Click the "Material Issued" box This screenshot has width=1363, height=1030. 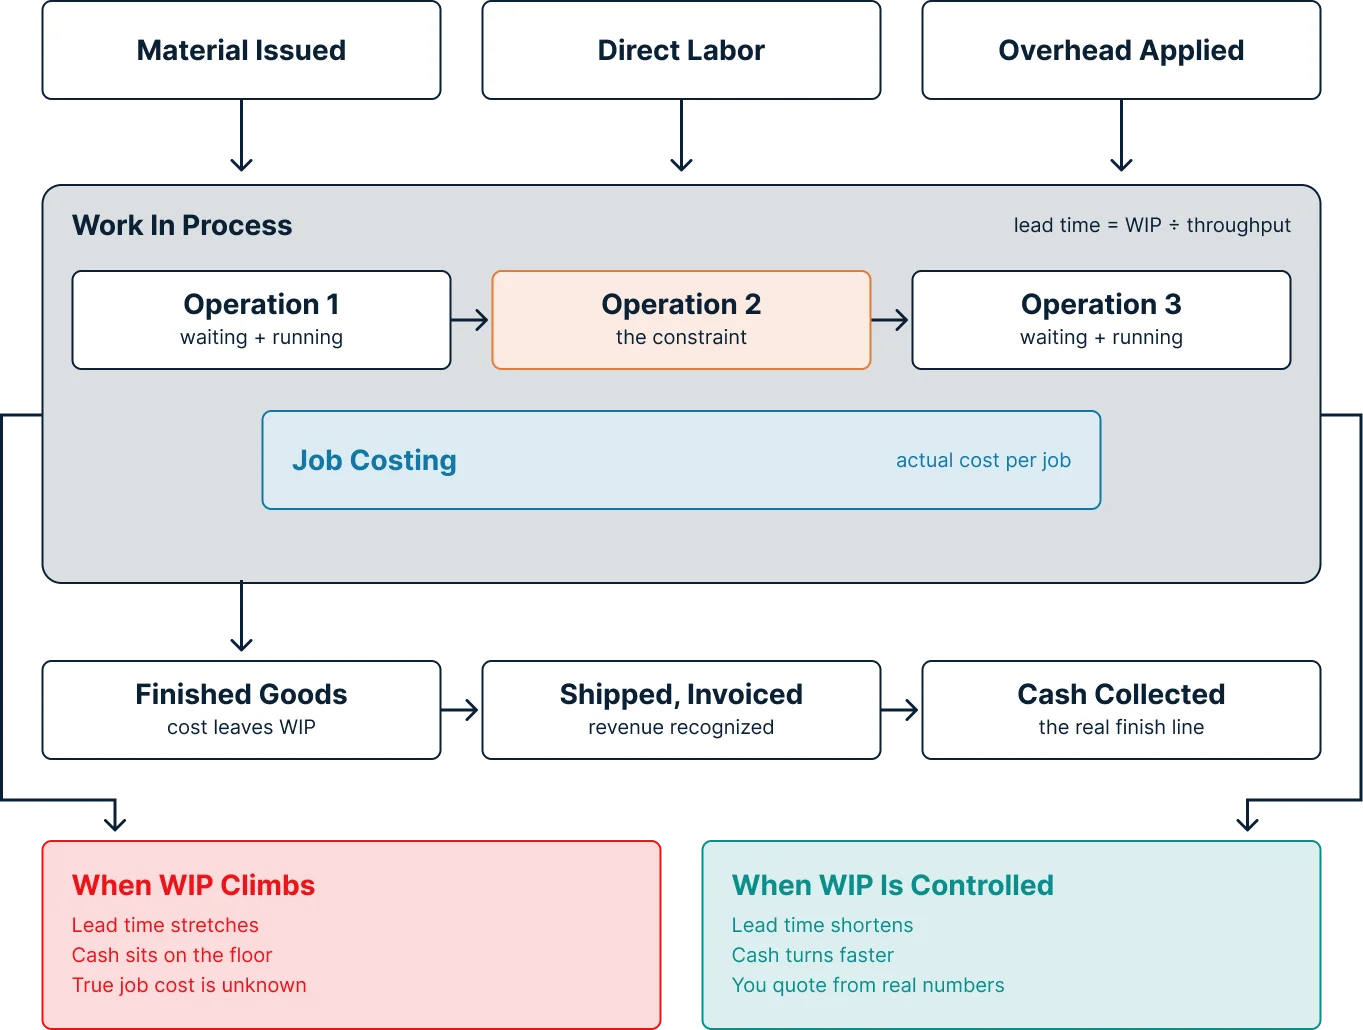pyautogui.click(x=241, y=50)
